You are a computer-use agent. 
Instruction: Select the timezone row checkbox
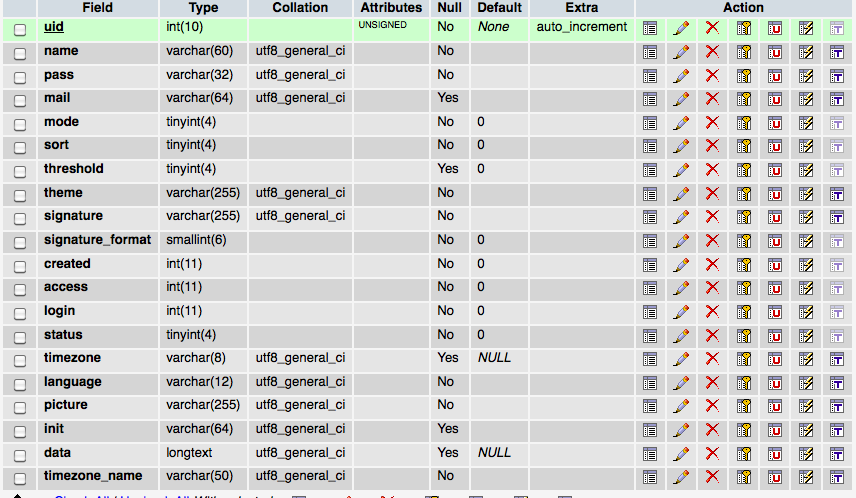pos(20,359)
